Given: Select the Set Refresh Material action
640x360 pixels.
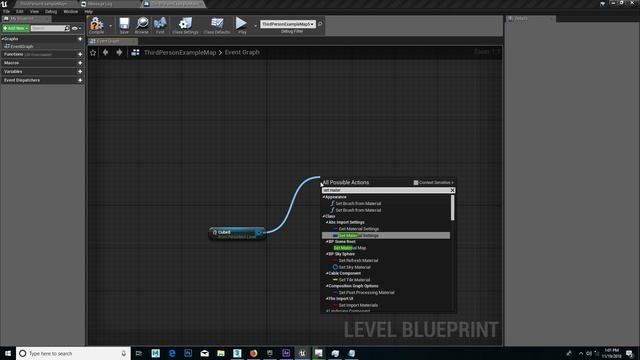Looking at the screenshot, I should (358, 260).
